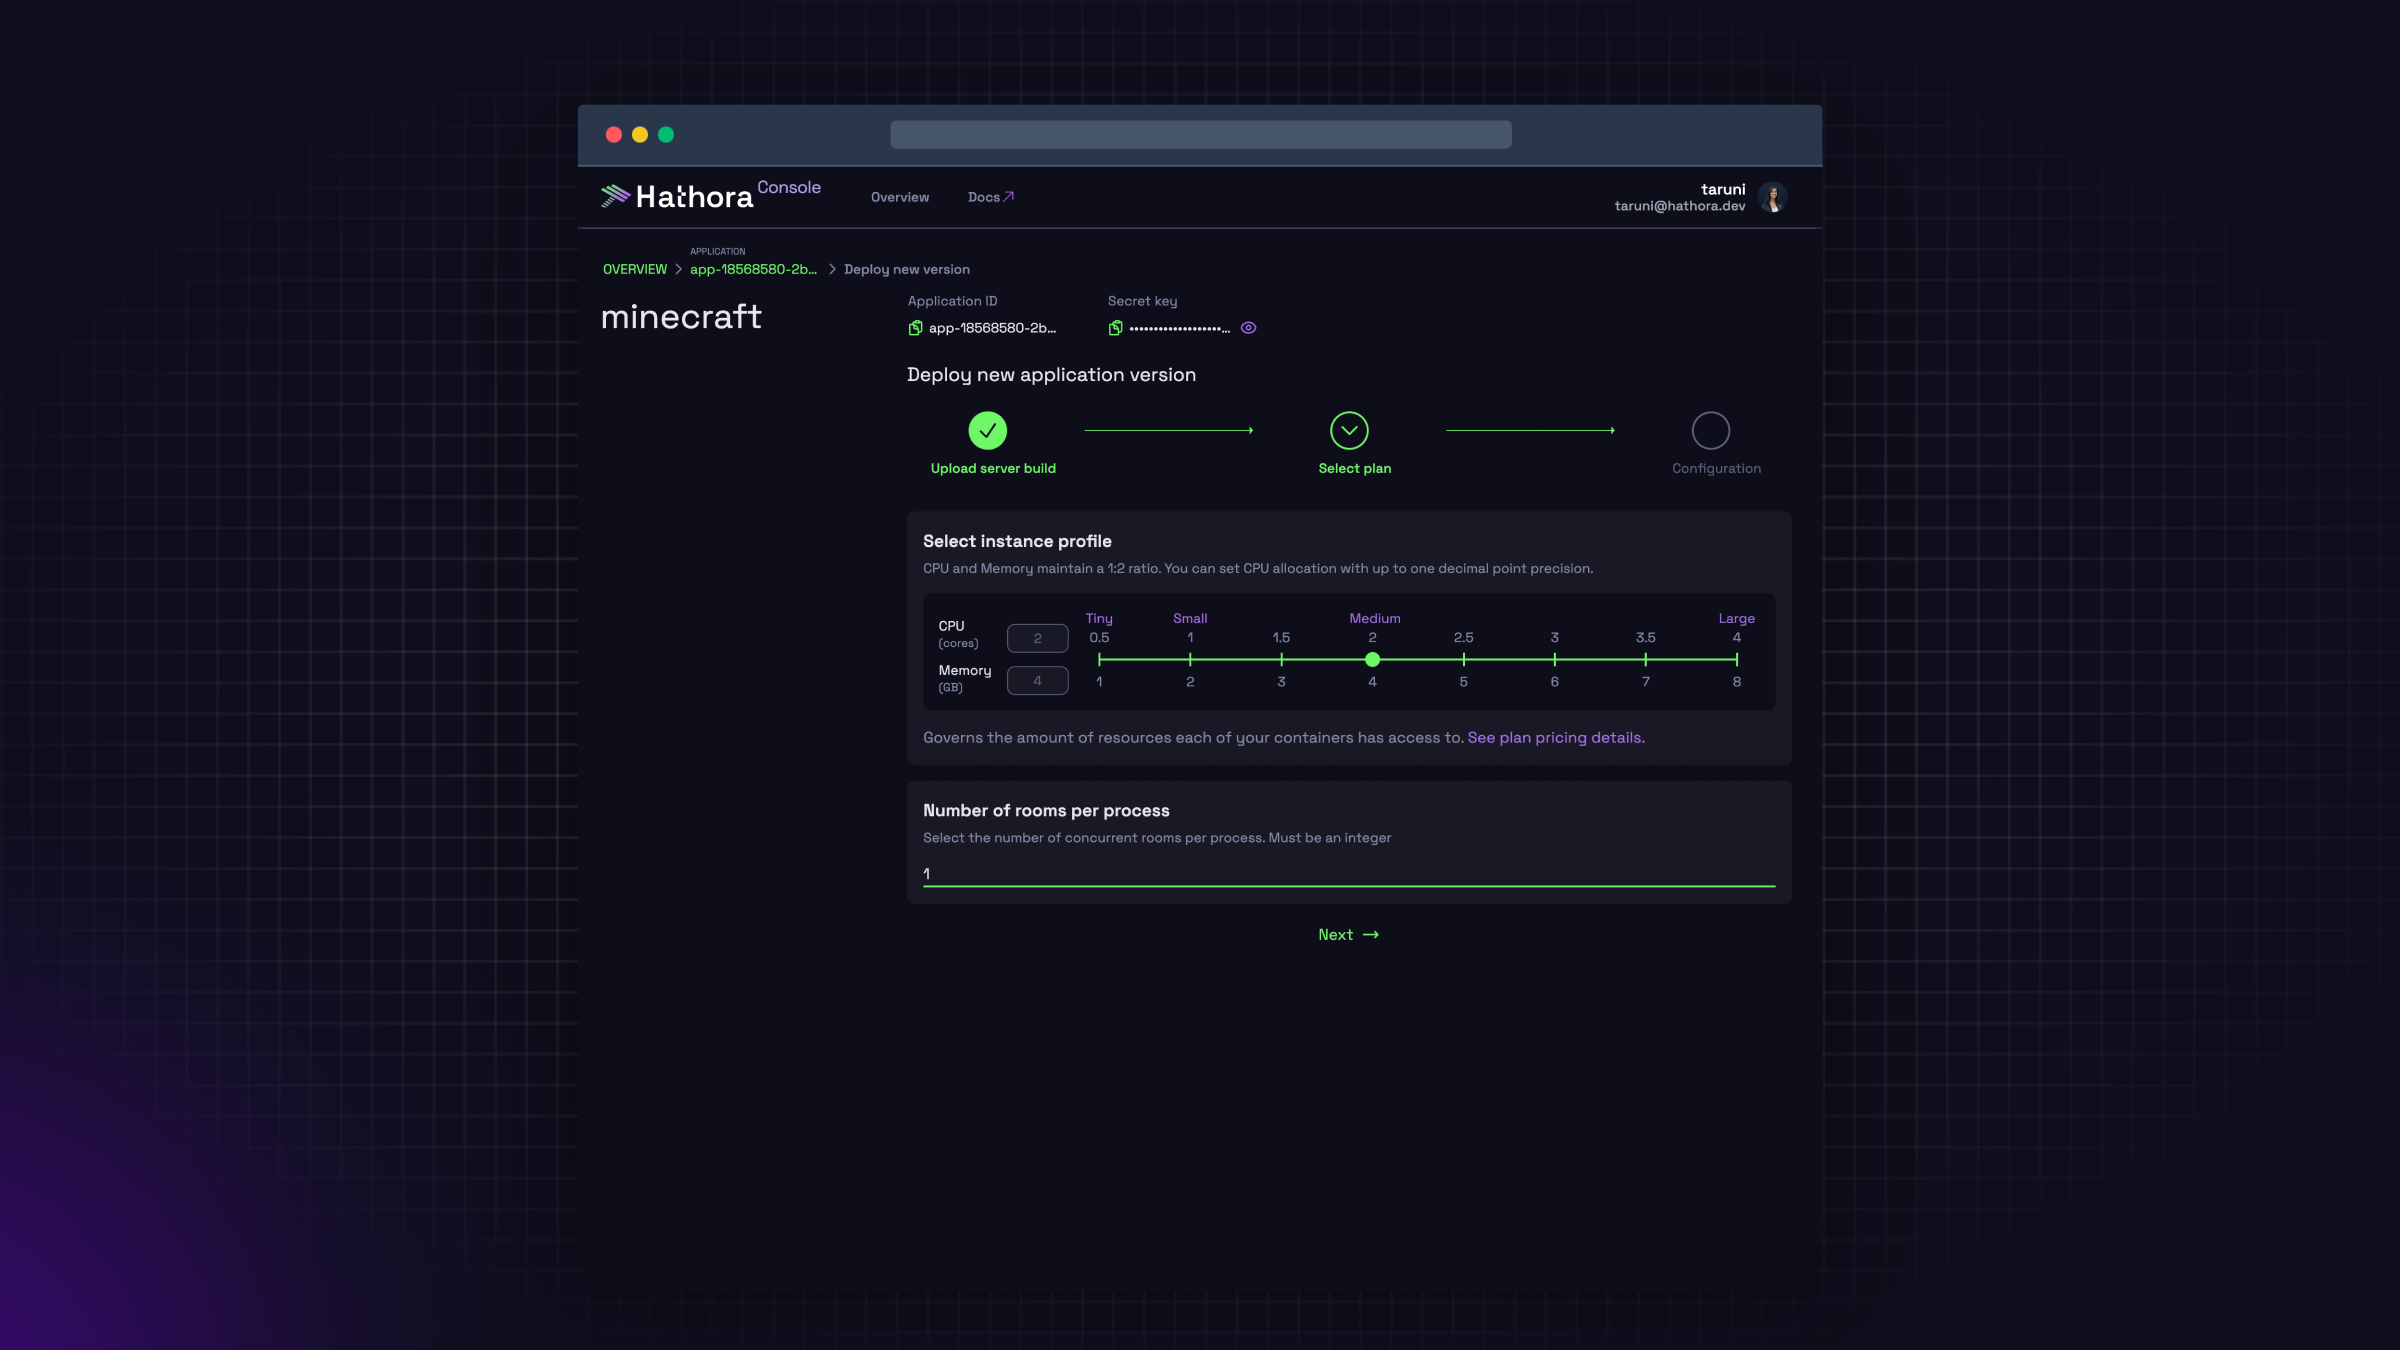Click the Configuration step circle
This screenshot has height=1350, width=2400.
(1711, 431)
